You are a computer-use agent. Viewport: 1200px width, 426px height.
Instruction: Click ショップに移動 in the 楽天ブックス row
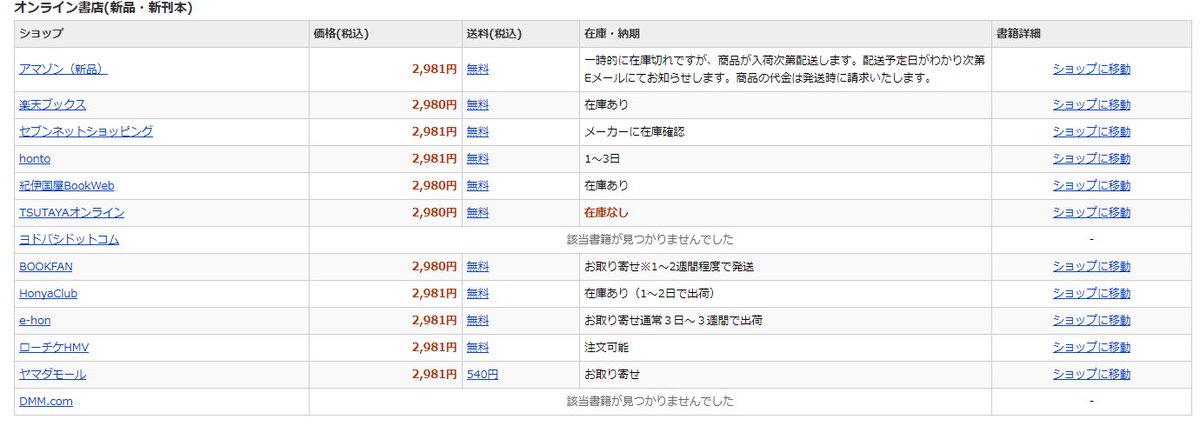tap(1091, 104)
